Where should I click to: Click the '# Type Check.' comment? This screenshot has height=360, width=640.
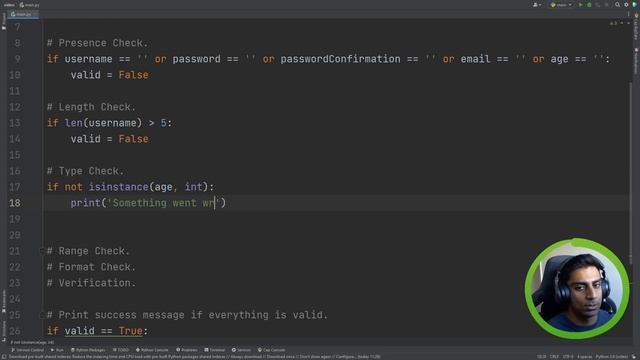coord(85,171)
